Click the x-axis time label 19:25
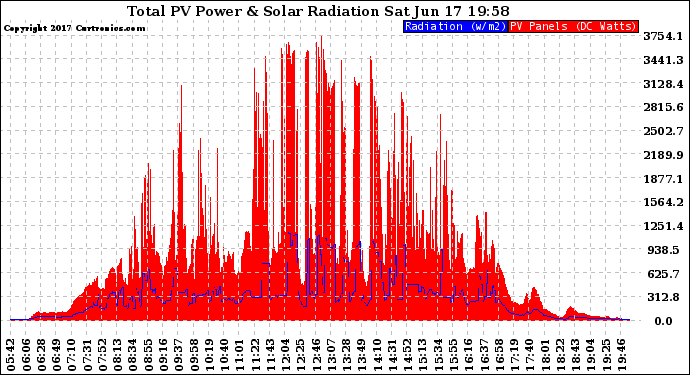This screenshot has width=690, height=375. pyautogui.click(x=606, y=355)
